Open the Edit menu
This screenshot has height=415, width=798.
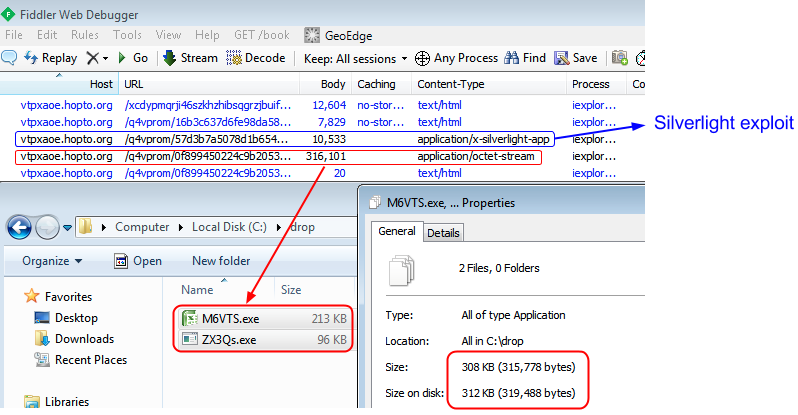coord(47,35)
